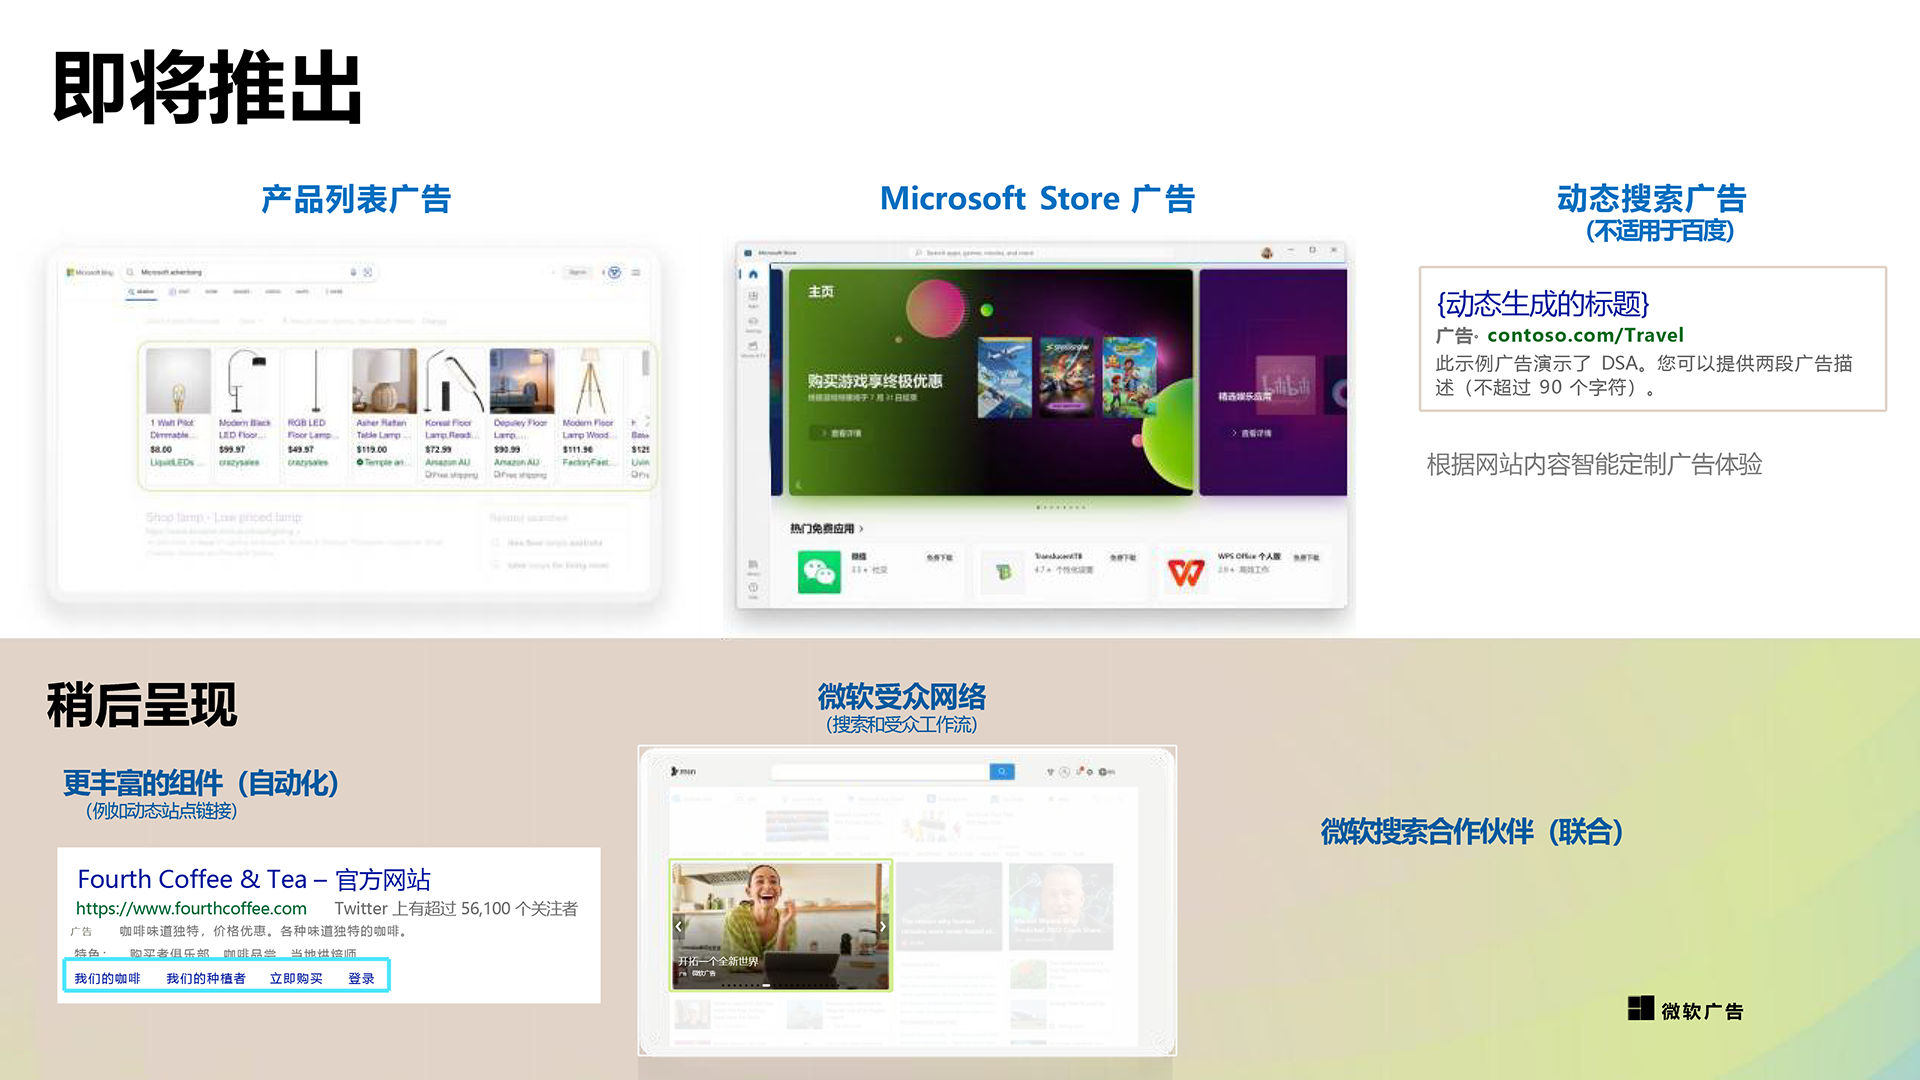Open the Apps icon in Microsoft Store sidebar
The image size is (1920, 1080).
(753, 298)
